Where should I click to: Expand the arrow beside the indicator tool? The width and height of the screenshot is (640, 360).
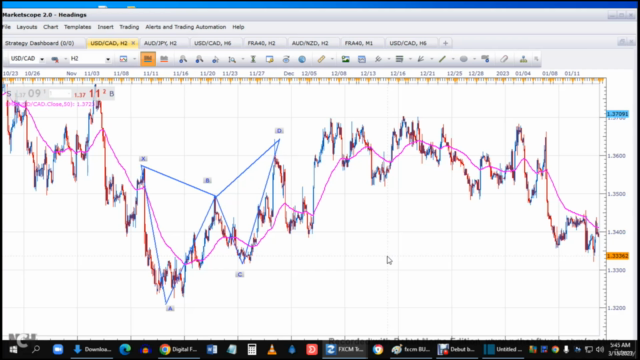click(x=389, y=59)
